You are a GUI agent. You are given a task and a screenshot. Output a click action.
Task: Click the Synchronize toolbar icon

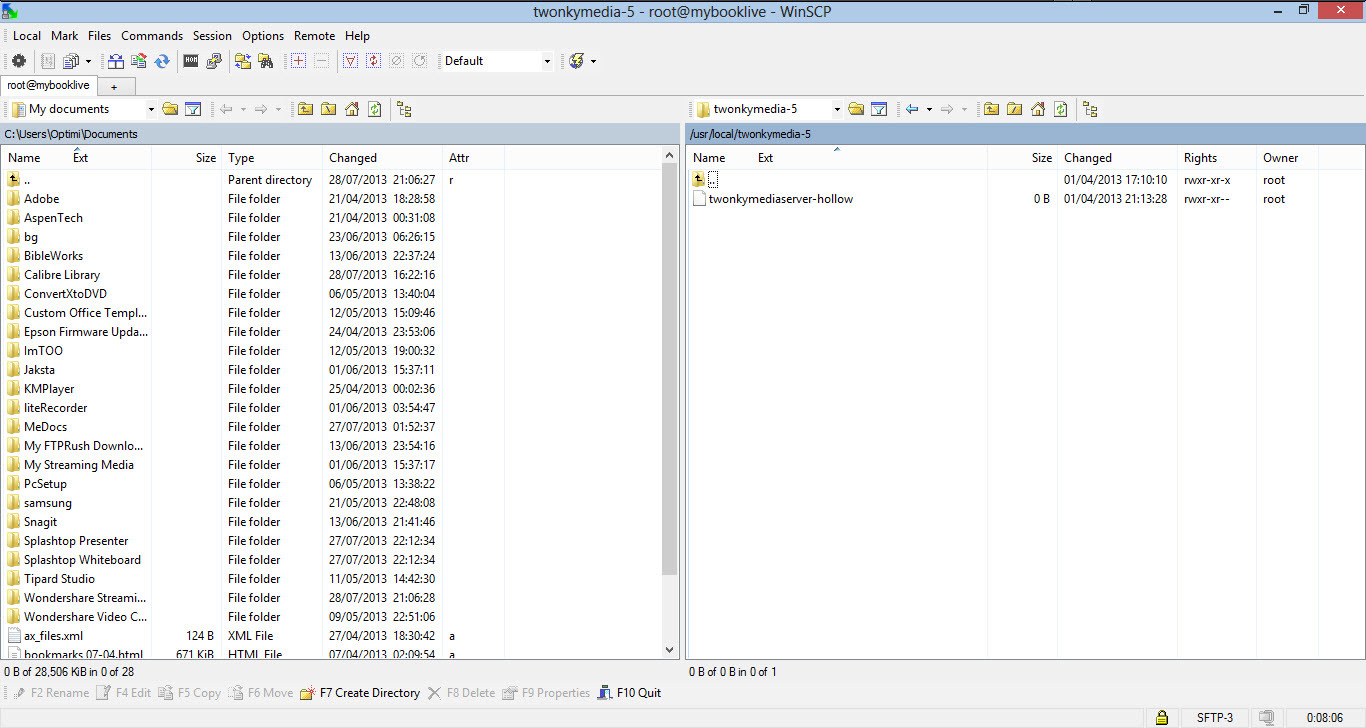point(161,61)
